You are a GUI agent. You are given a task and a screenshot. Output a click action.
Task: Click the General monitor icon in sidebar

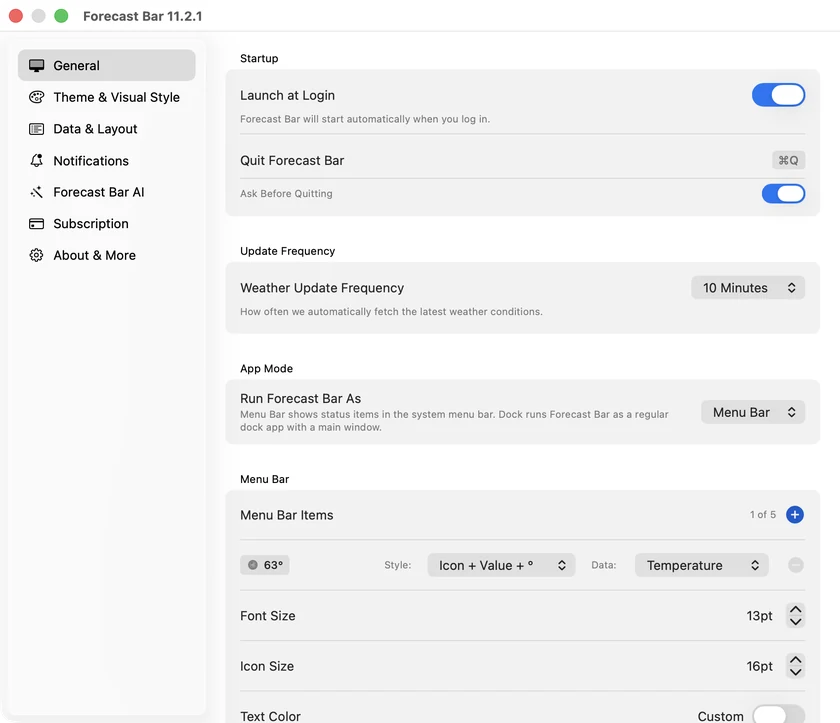coord(36,65)
